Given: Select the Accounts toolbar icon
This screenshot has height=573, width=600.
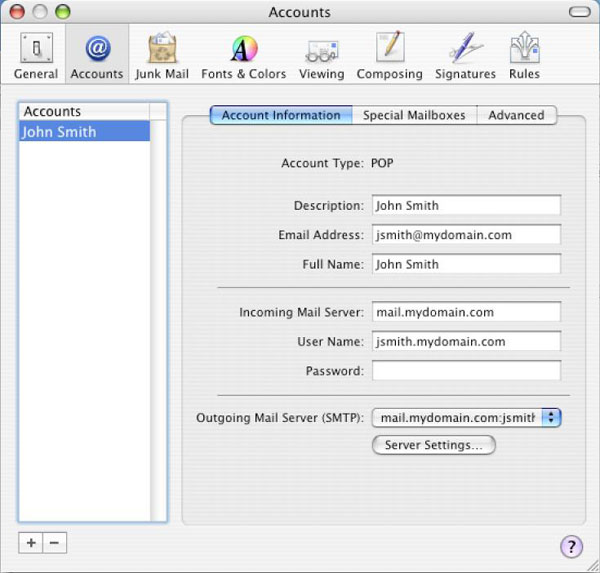Looking at the screenshot, I should (x=97, y=56).
